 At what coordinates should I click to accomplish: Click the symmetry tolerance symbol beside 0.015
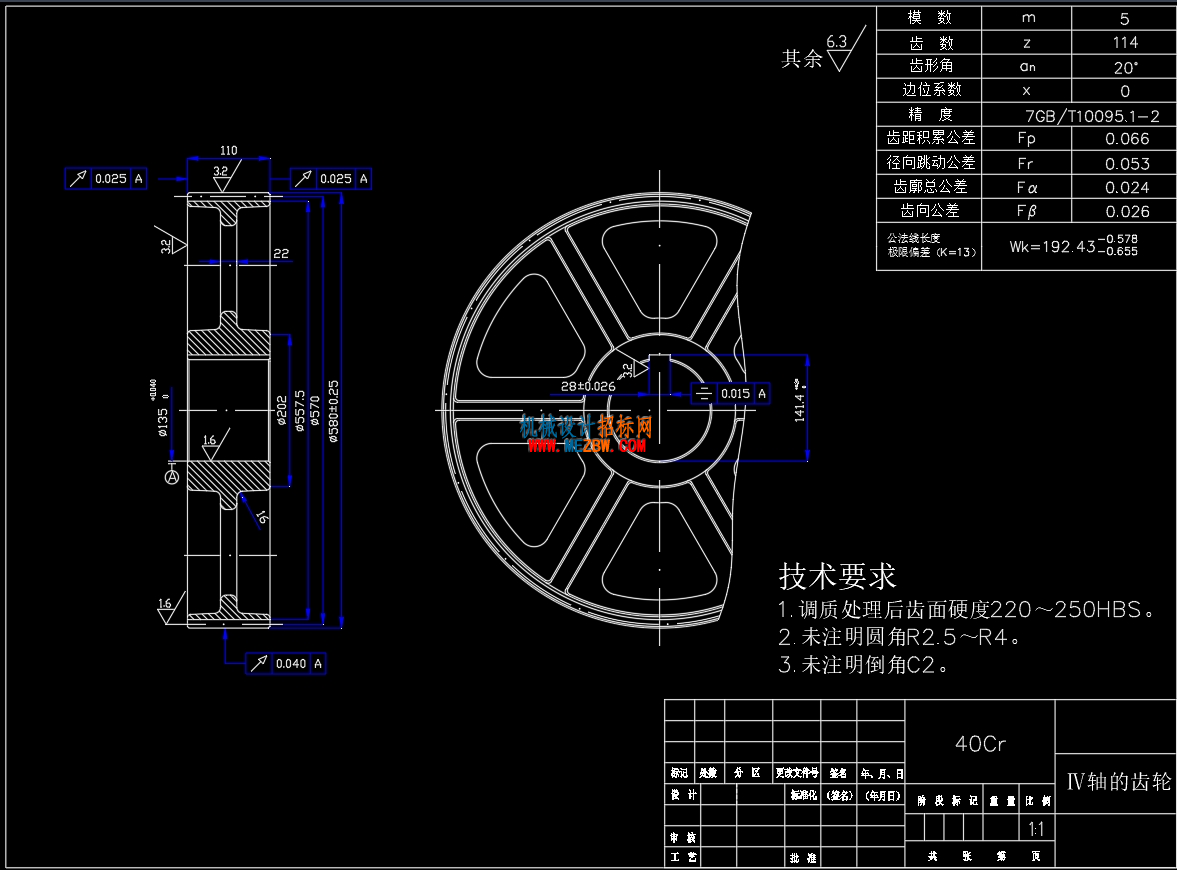tap(703, 393)
